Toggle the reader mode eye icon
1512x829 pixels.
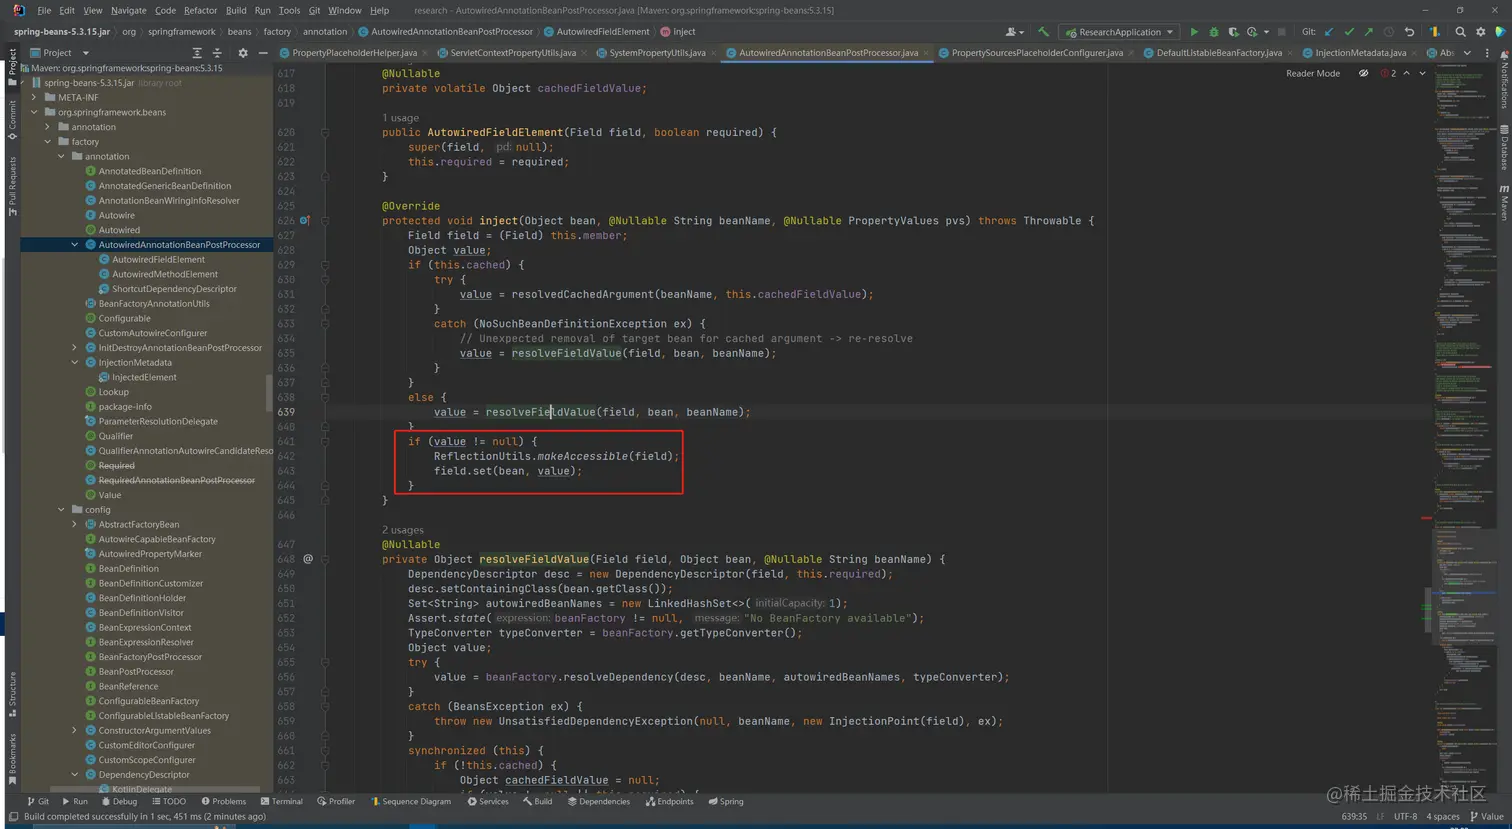click(1363, 73)
